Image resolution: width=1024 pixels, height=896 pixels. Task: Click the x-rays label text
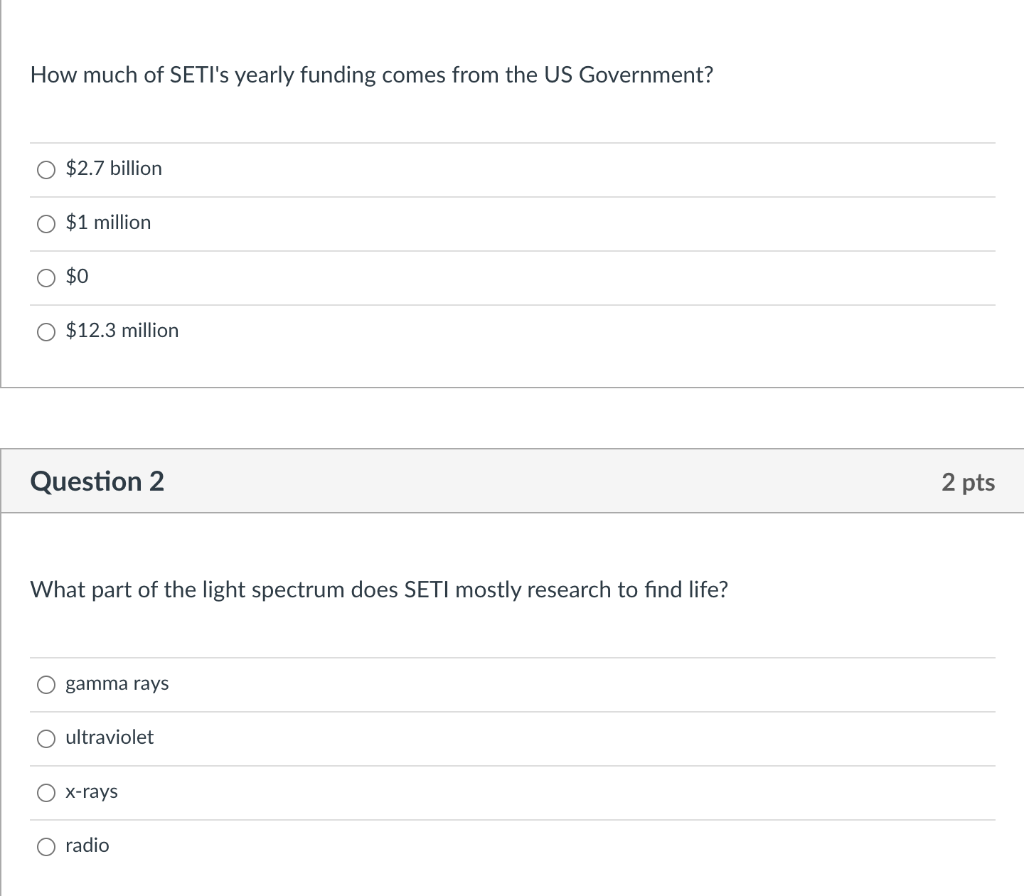[x=90, y=792]
